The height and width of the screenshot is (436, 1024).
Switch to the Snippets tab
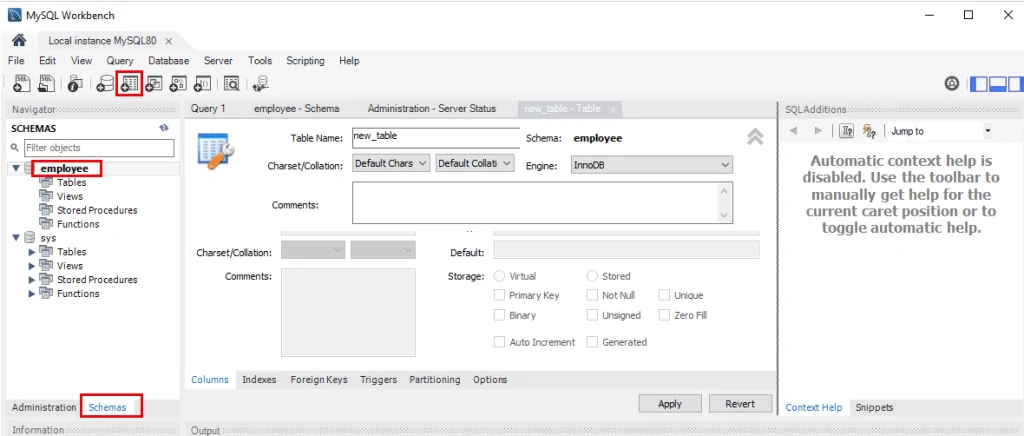click(874, 407)
